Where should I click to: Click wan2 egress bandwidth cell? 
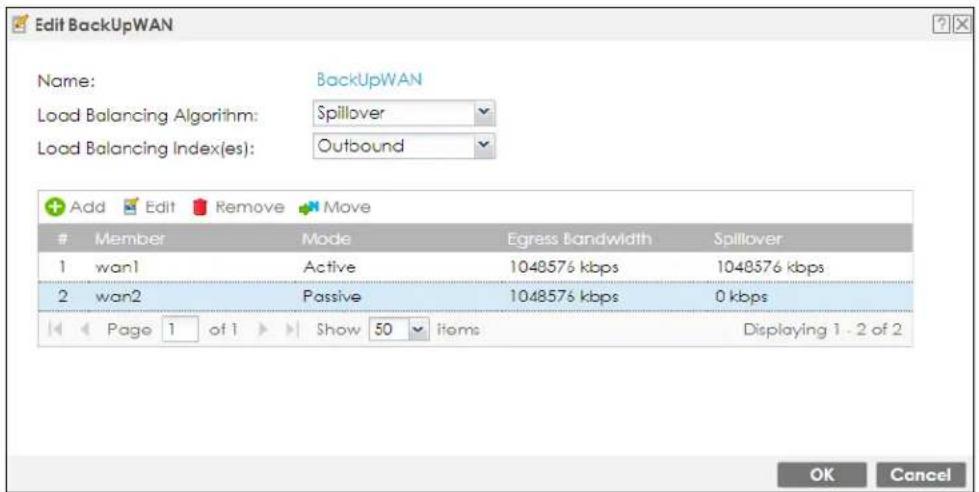point(564,296)
